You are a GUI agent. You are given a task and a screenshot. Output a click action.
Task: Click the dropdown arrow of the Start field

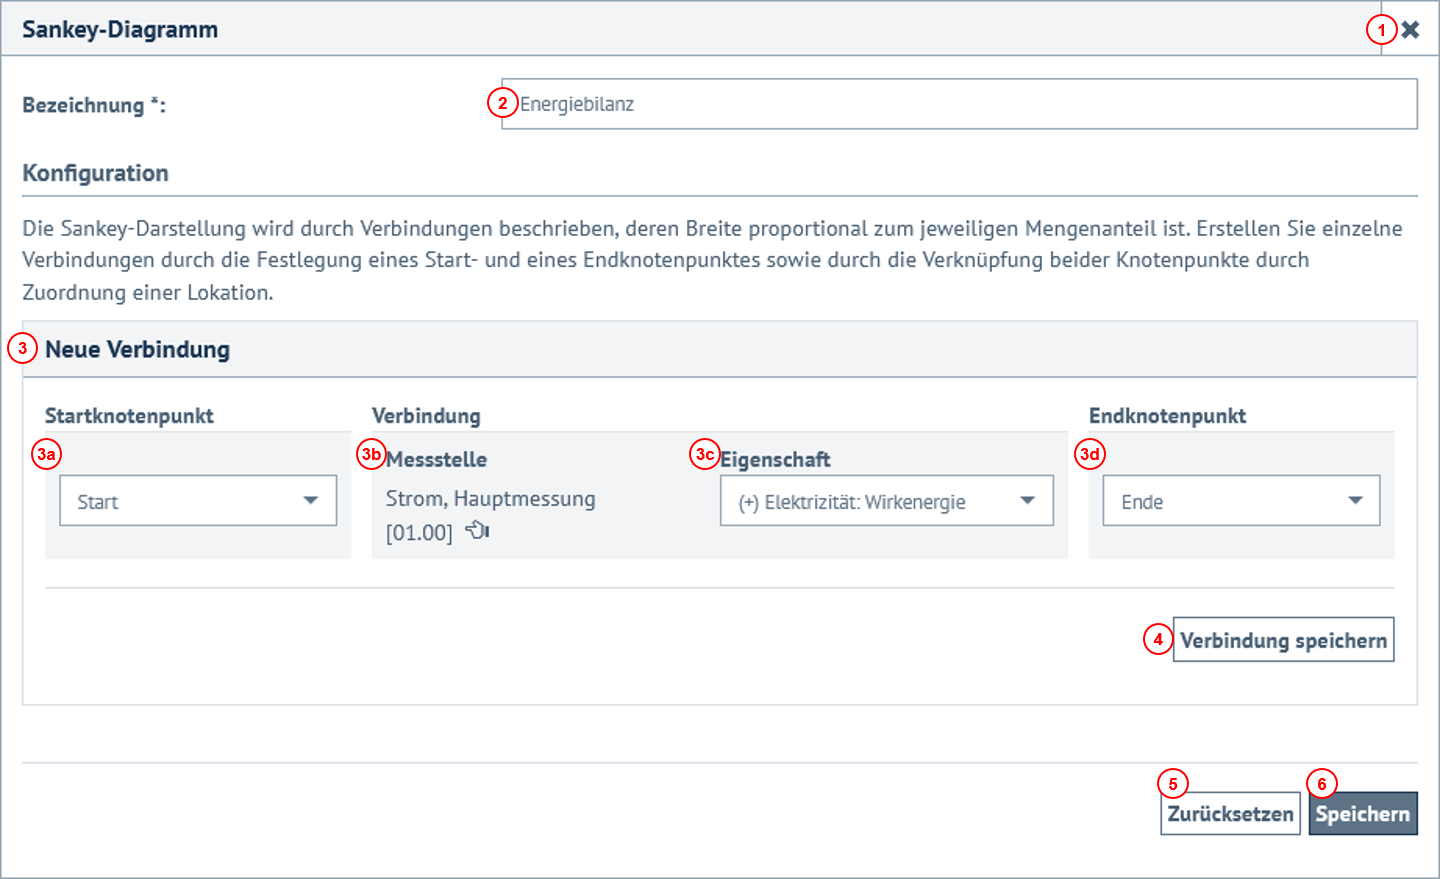pos(313,500)
